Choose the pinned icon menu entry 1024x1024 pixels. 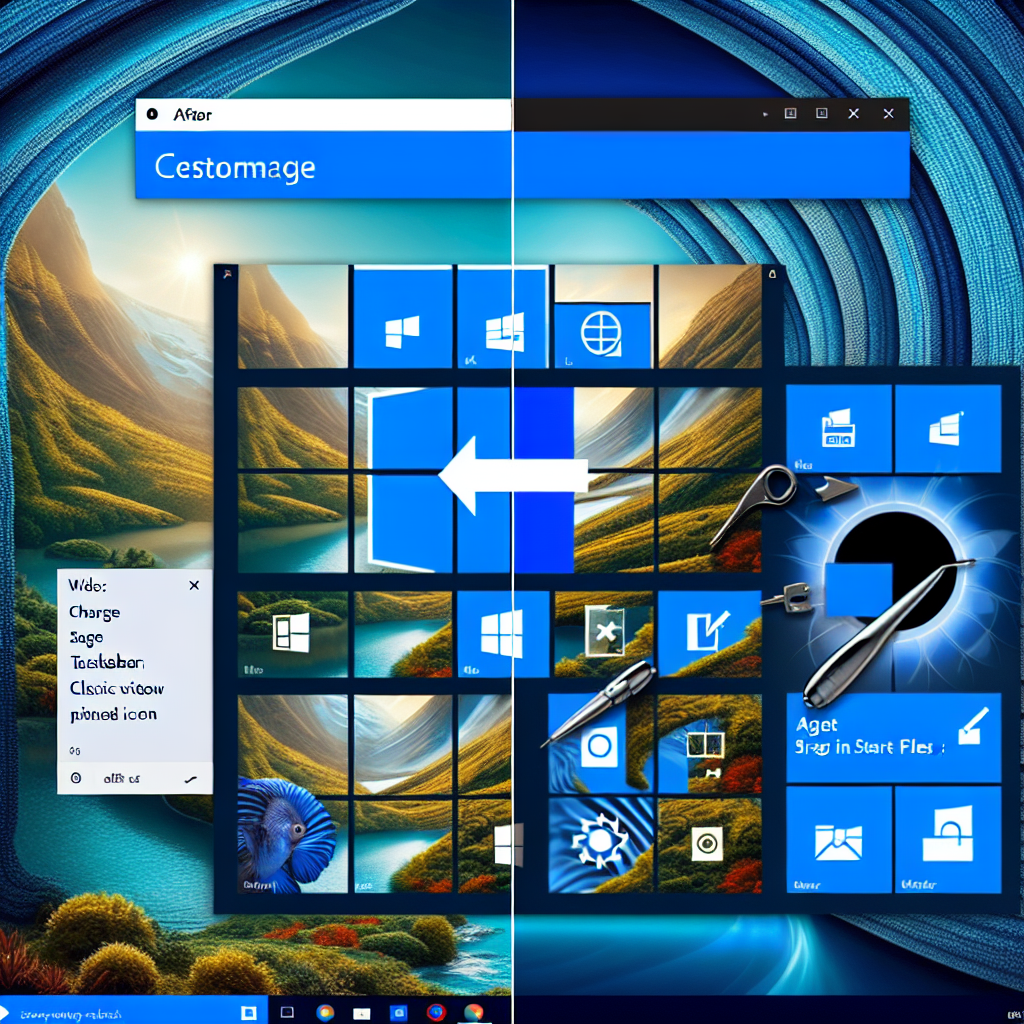coord(114,714)
